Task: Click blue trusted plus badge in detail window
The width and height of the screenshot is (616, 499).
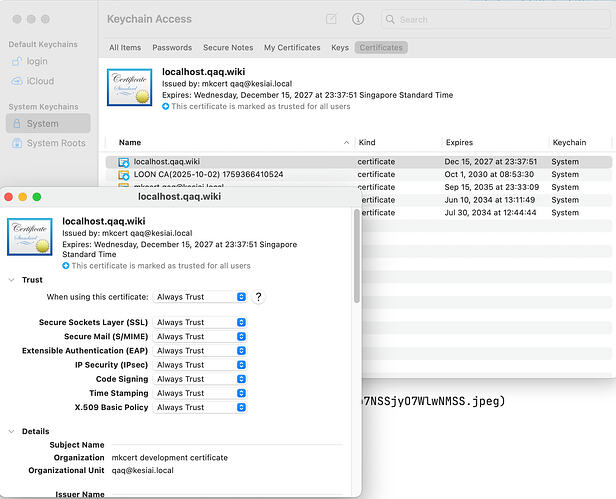Action: tap(66, 266)
